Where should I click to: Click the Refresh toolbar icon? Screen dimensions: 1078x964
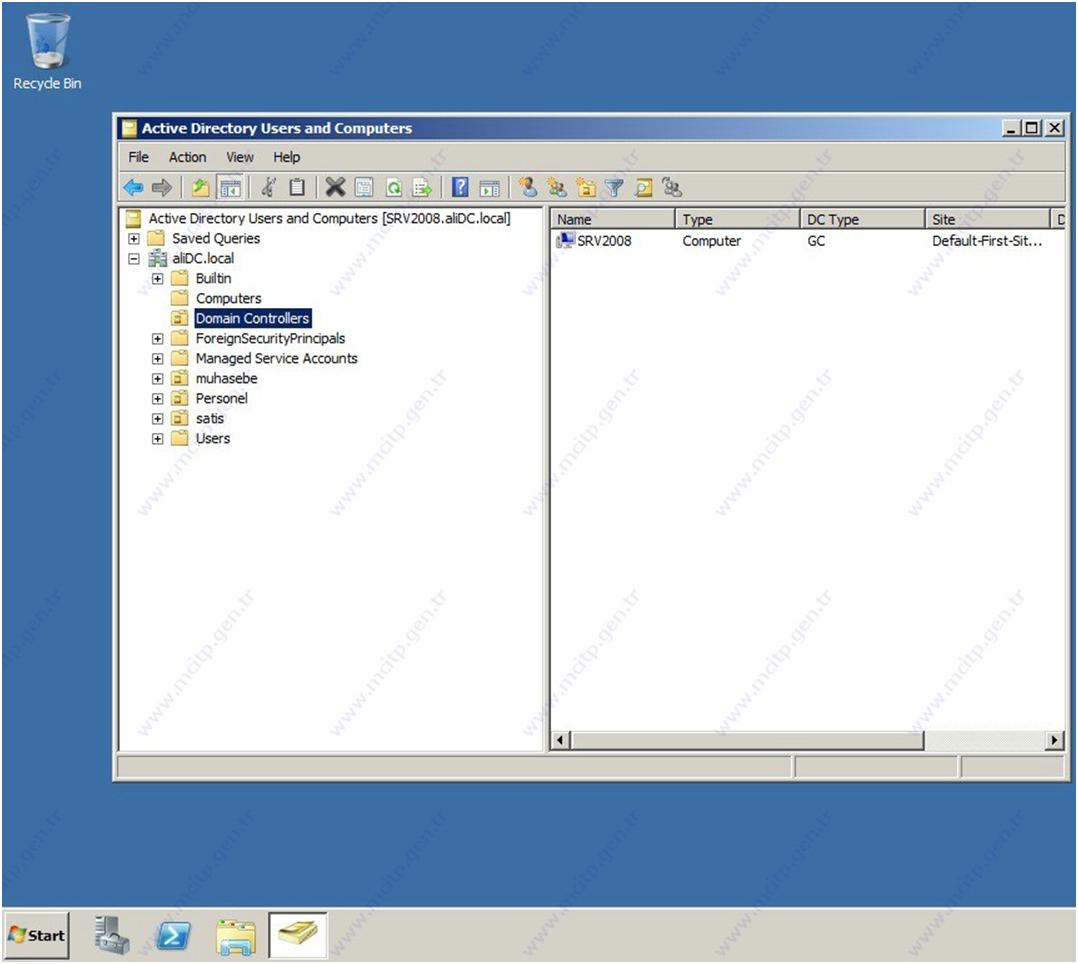[393, 187]
